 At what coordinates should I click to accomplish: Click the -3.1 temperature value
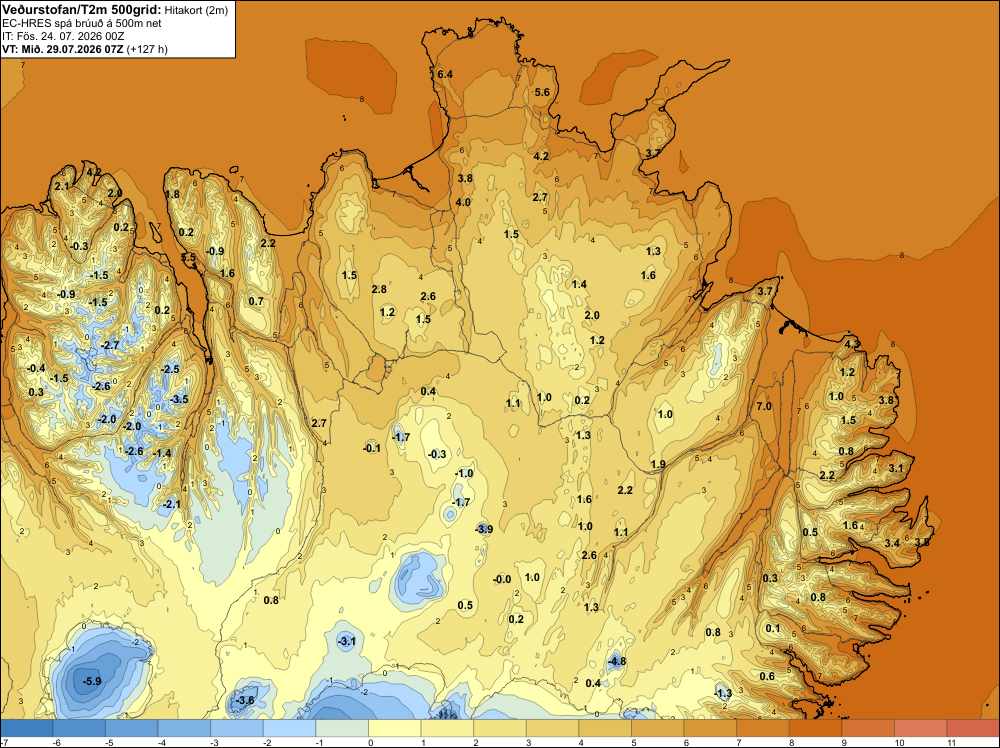[346, 641]
